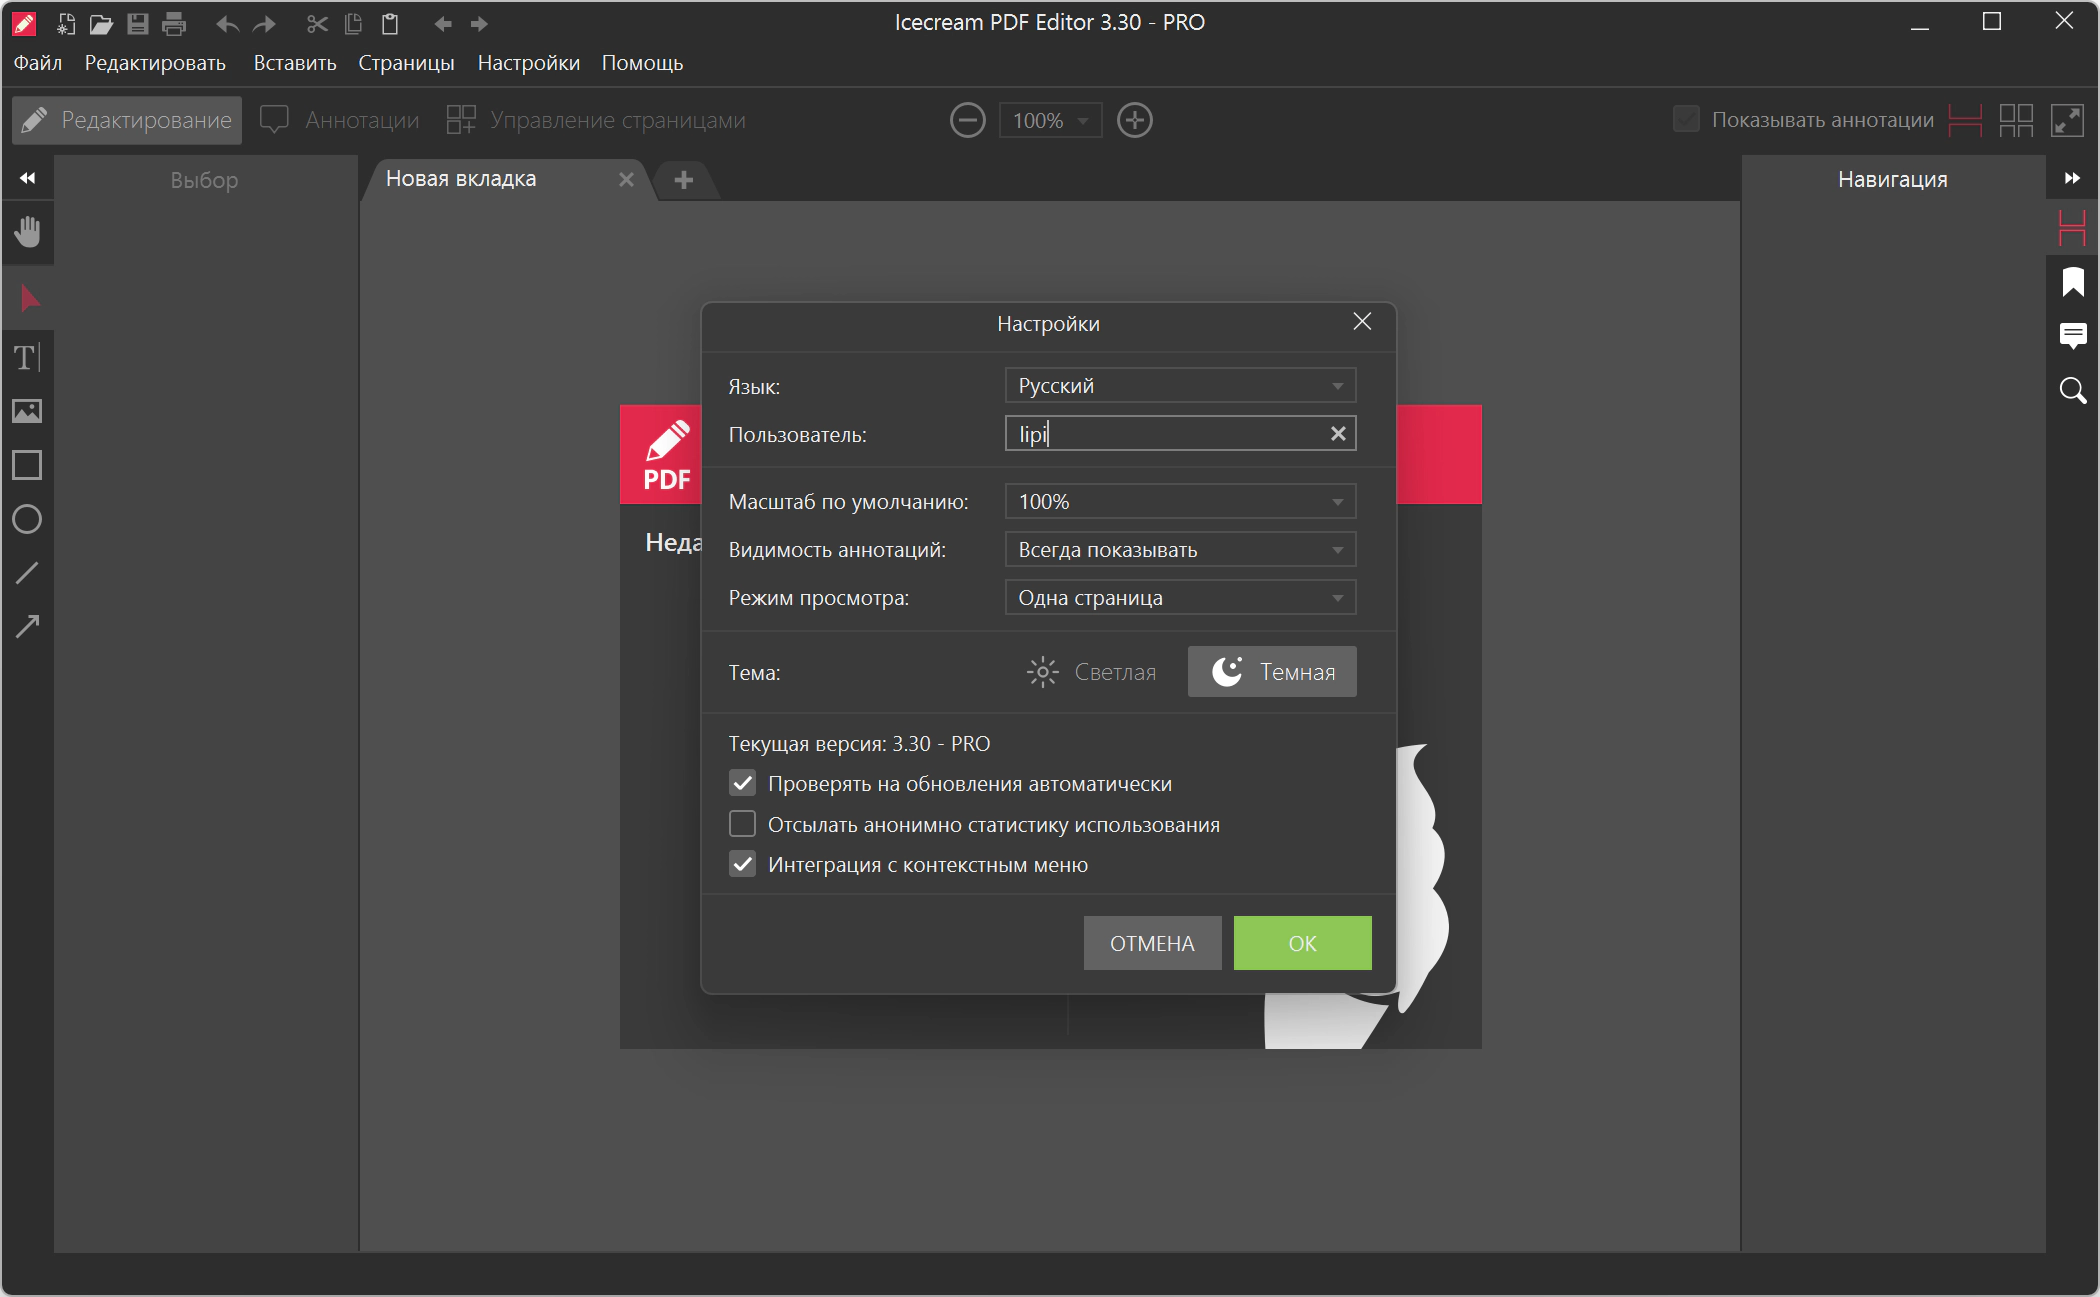The height and width of the screenshot is (1297, 2100).
Task: Open the bookmarks navigation panel
Action: pyautogui.click(x=2072, y=282)
